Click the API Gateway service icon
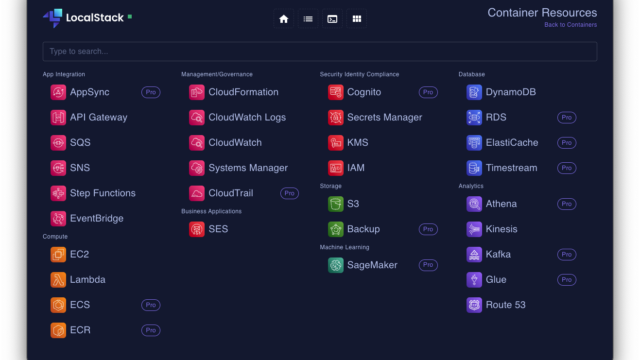 click(x=58, y=118)
